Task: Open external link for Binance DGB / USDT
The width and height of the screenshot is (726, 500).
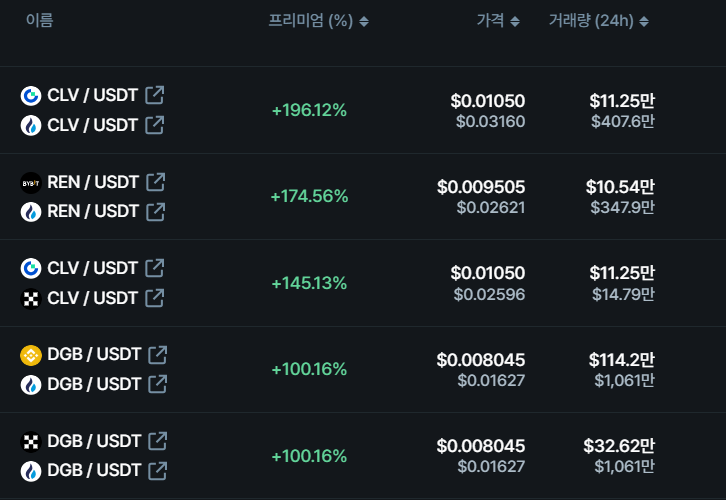Action: pyautogui.click(x=157, y=355)
